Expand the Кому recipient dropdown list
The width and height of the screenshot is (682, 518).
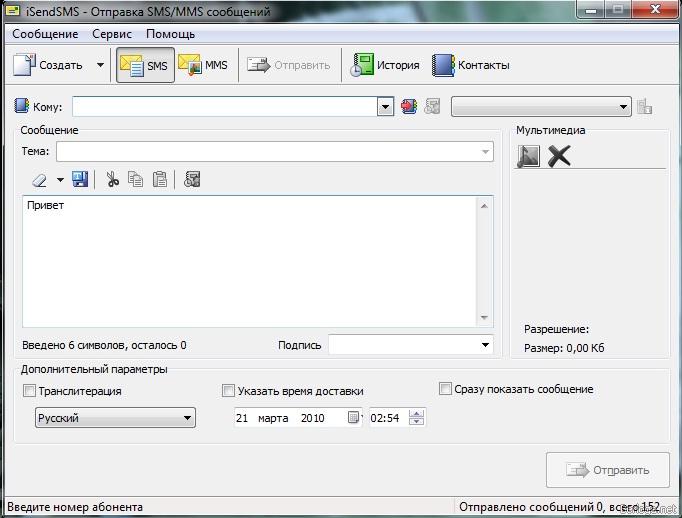click(385, 107)
